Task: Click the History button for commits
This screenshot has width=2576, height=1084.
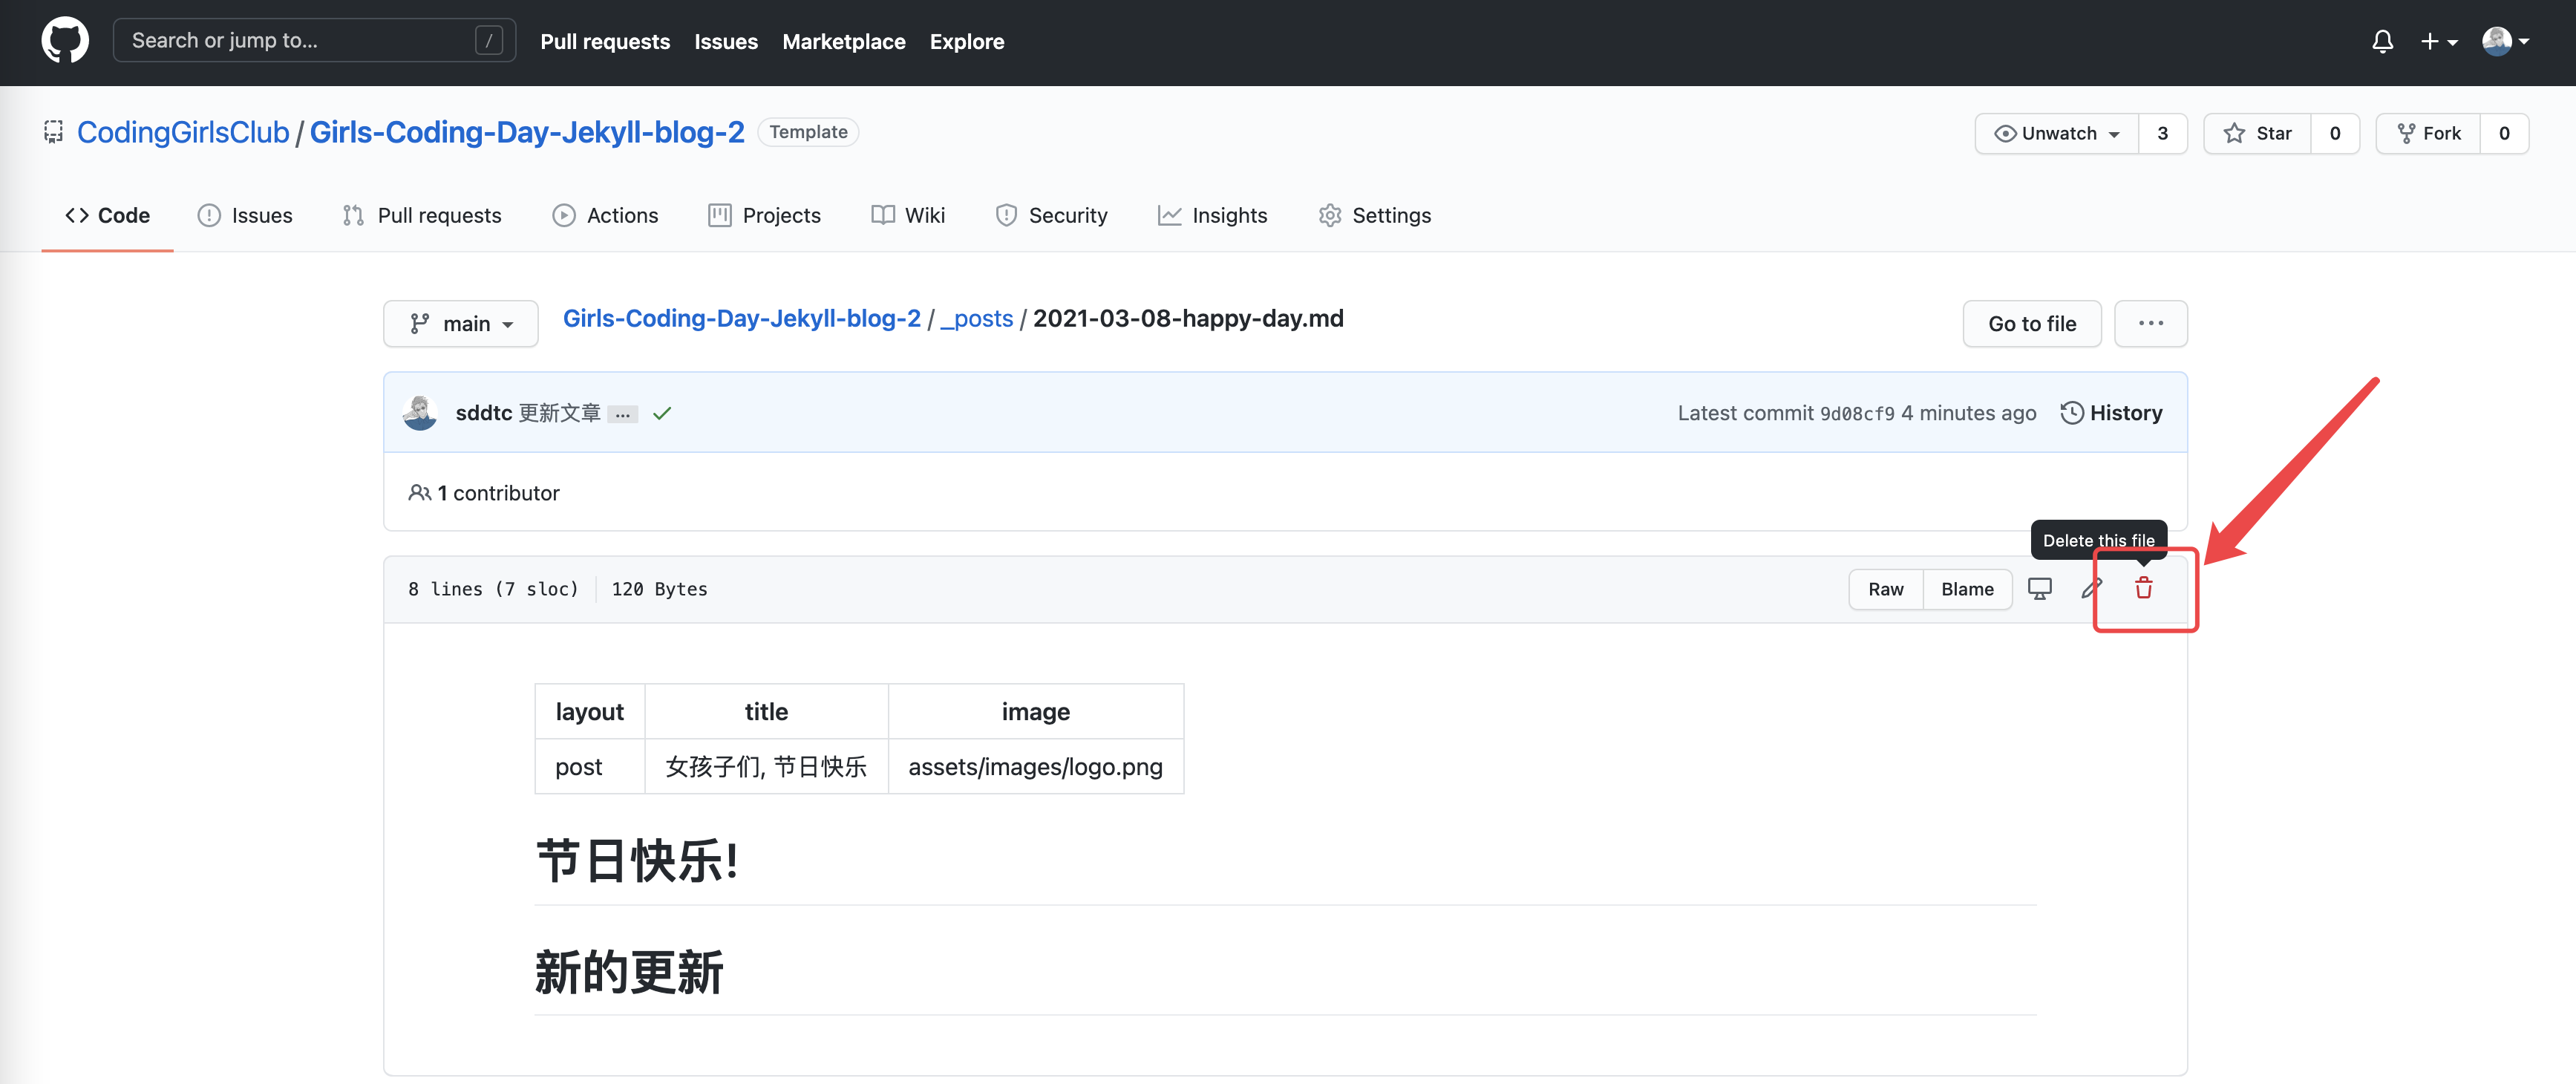Action: 2111,412
